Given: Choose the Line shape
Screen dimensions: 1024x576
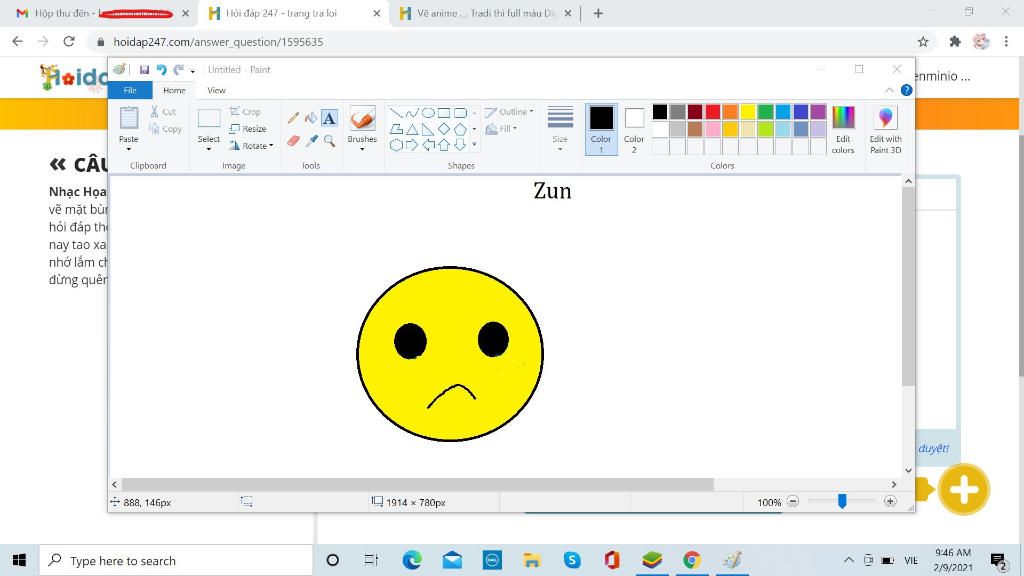Looking at the screenshot, I should 396,113.
